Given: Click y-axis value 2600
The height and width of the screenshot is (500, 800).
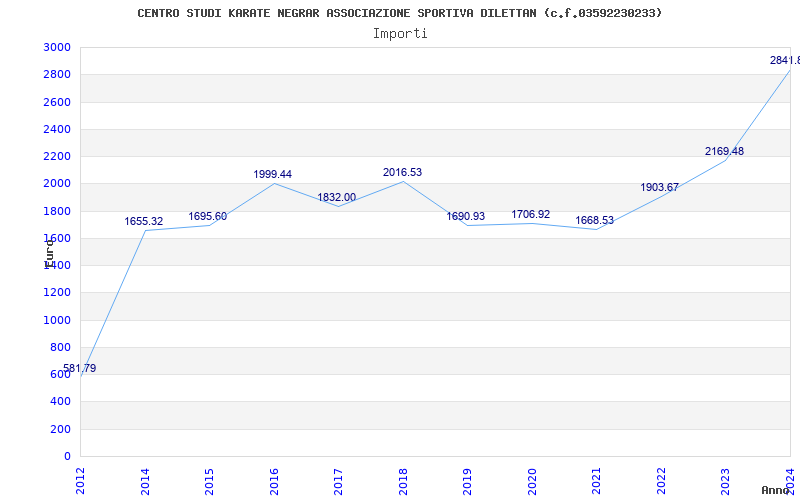Looking at the screenshot, I should [57, 102].
